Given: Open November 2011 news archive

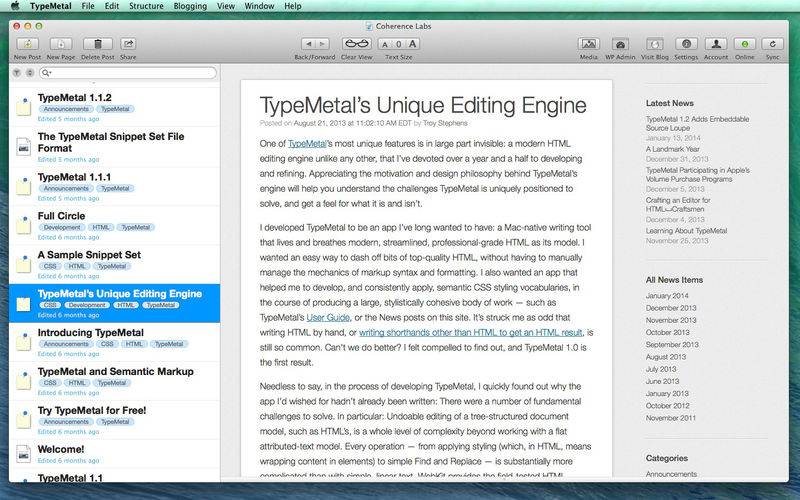Looking at the screenshot, I should [x=670, y=418].
